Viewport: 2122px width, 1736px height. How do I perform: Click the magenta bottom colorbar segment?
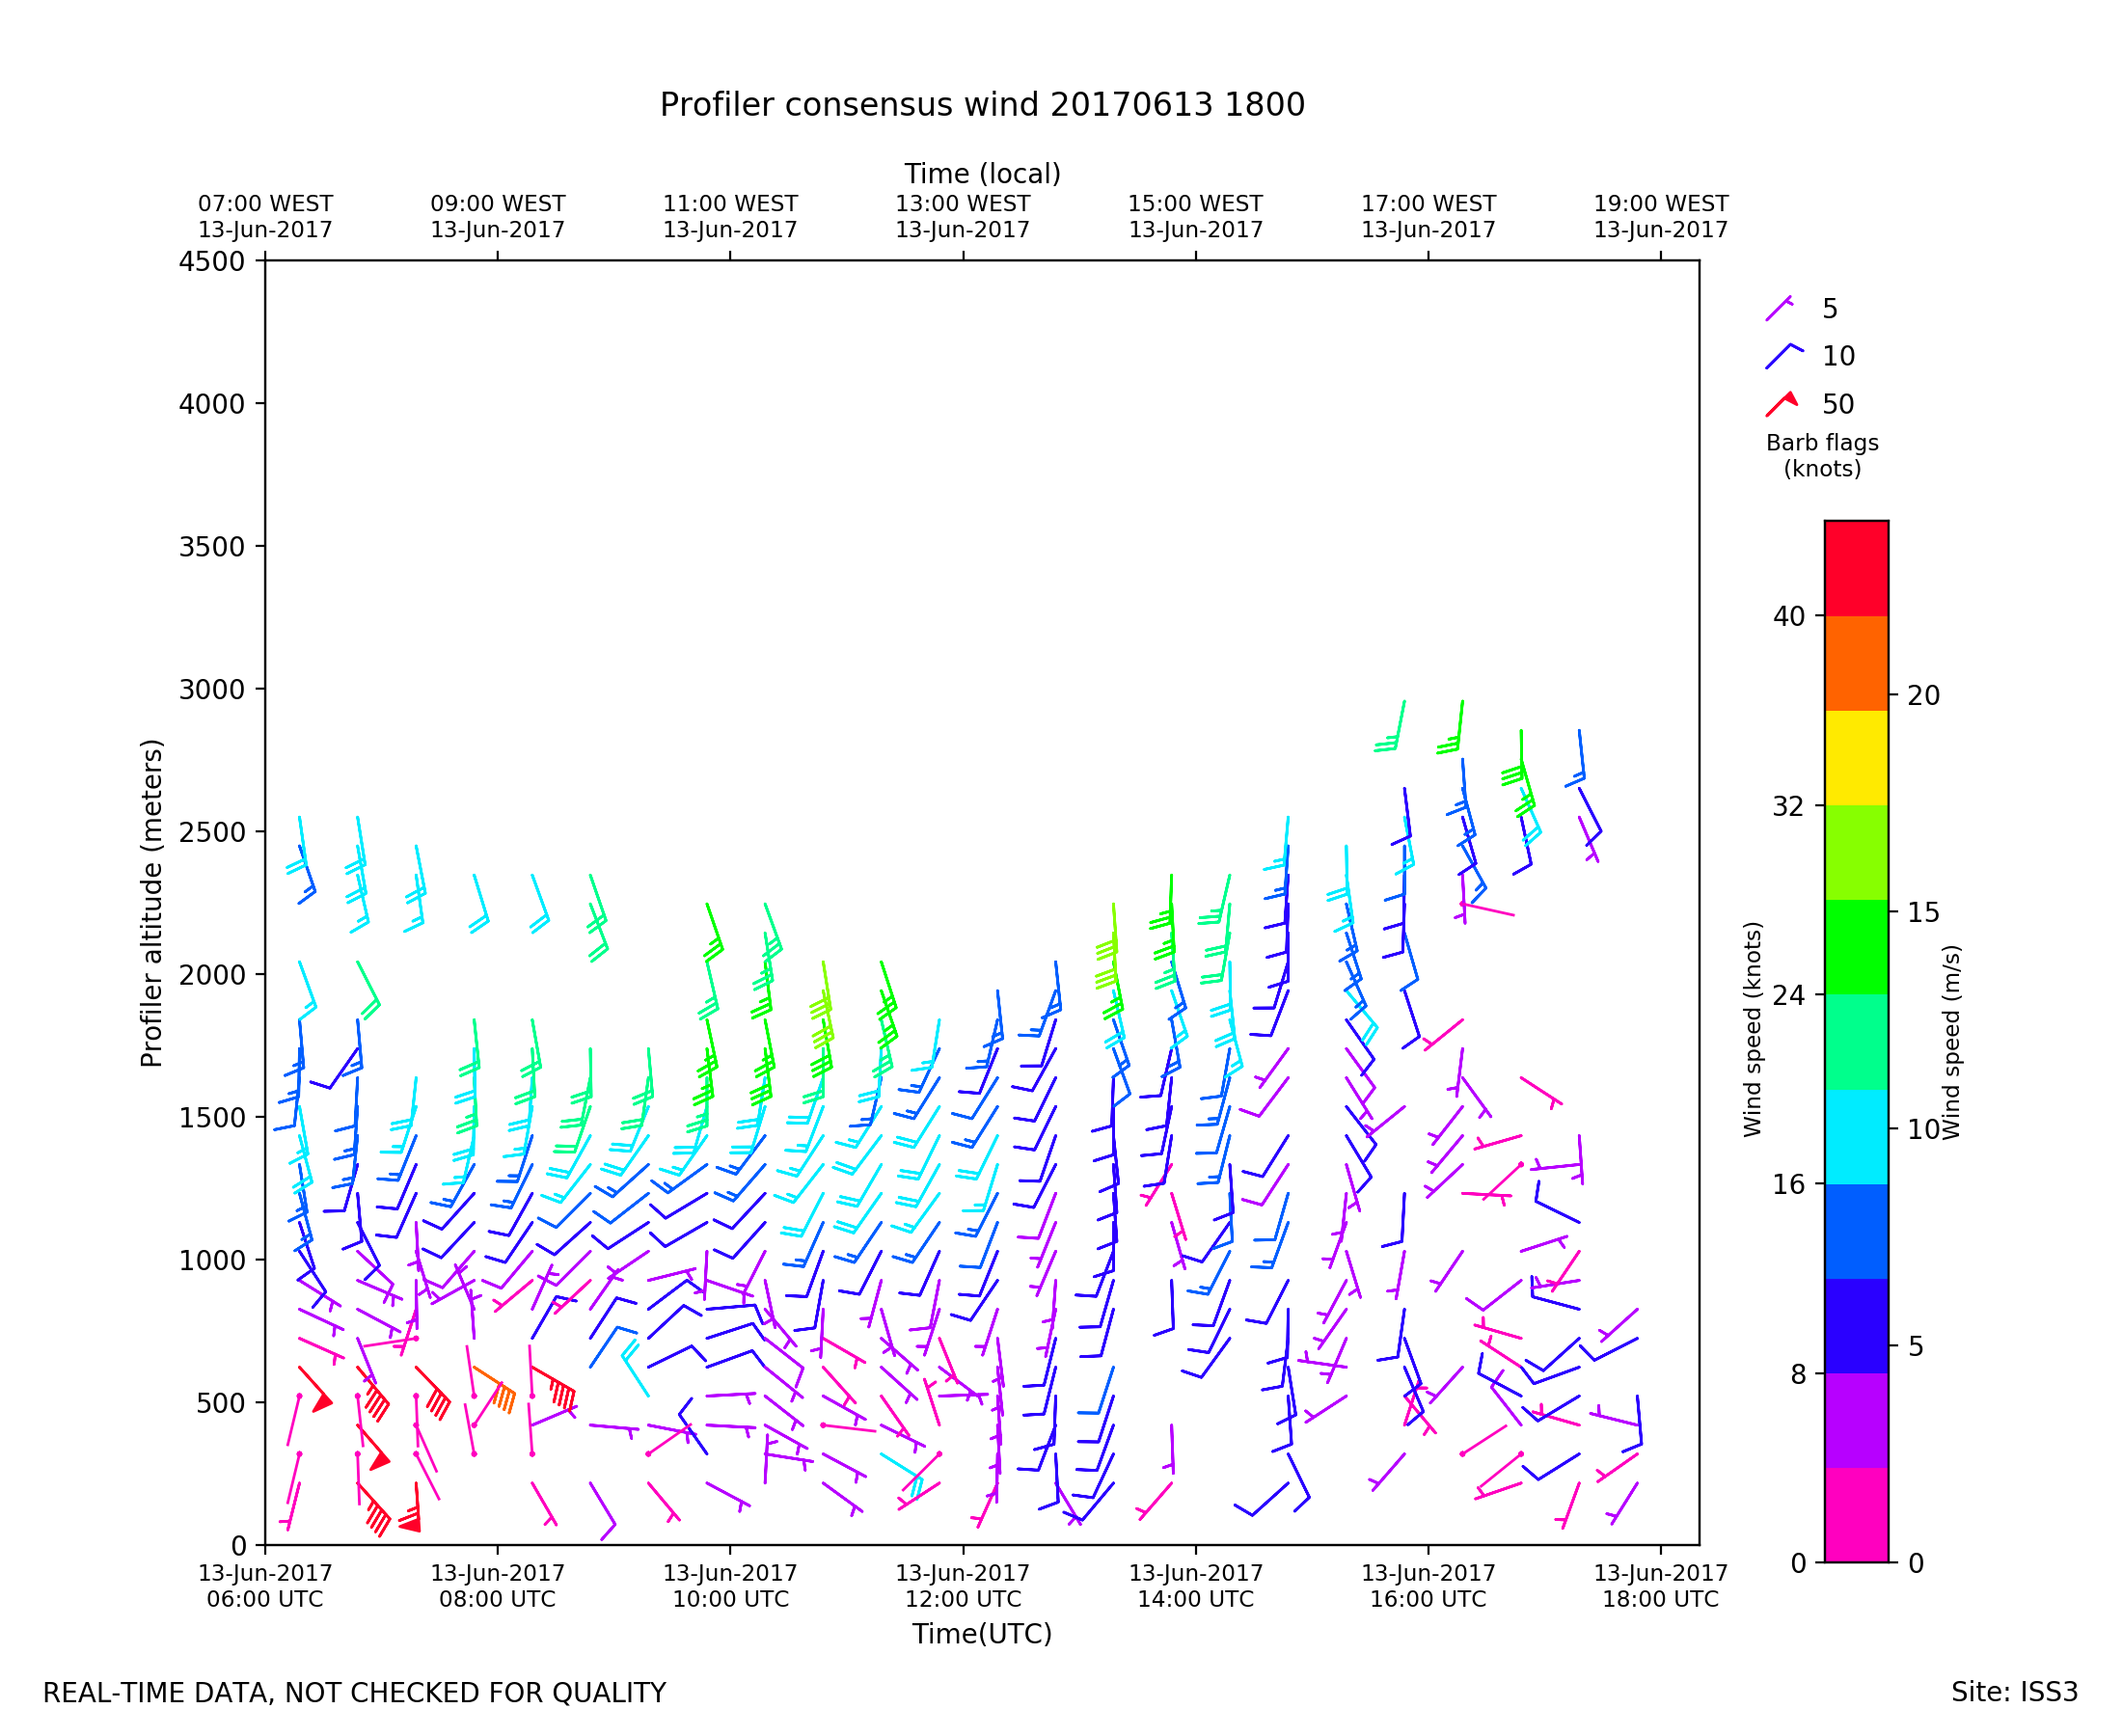point(1856,1514)
